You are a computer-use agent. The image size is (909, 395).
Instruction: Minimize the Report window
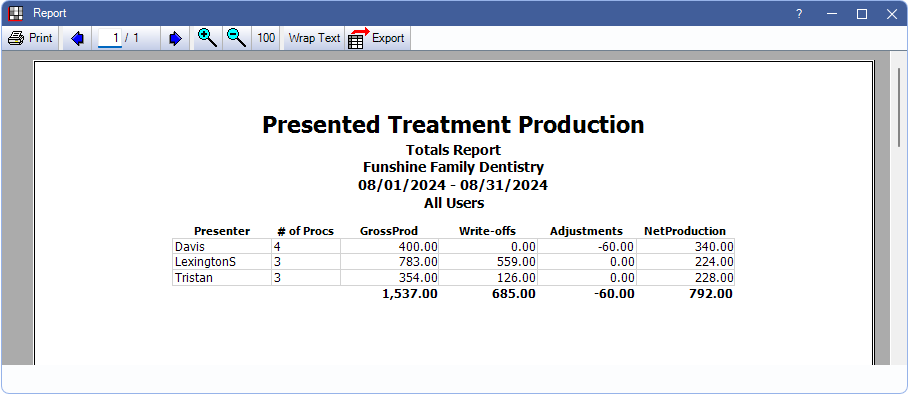(832, 13)
